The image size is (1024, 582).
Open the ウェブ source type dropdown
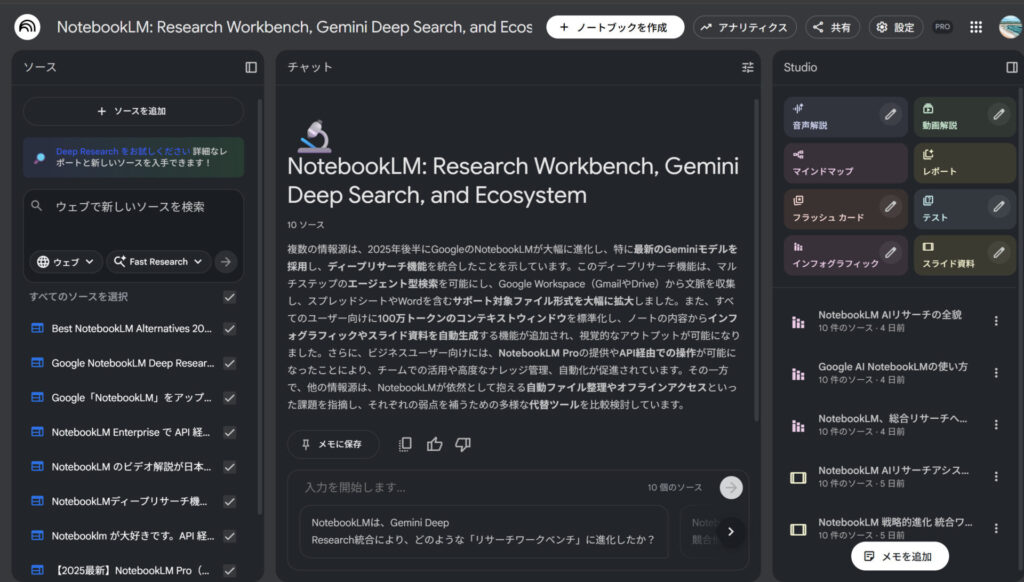pos(66,262)
